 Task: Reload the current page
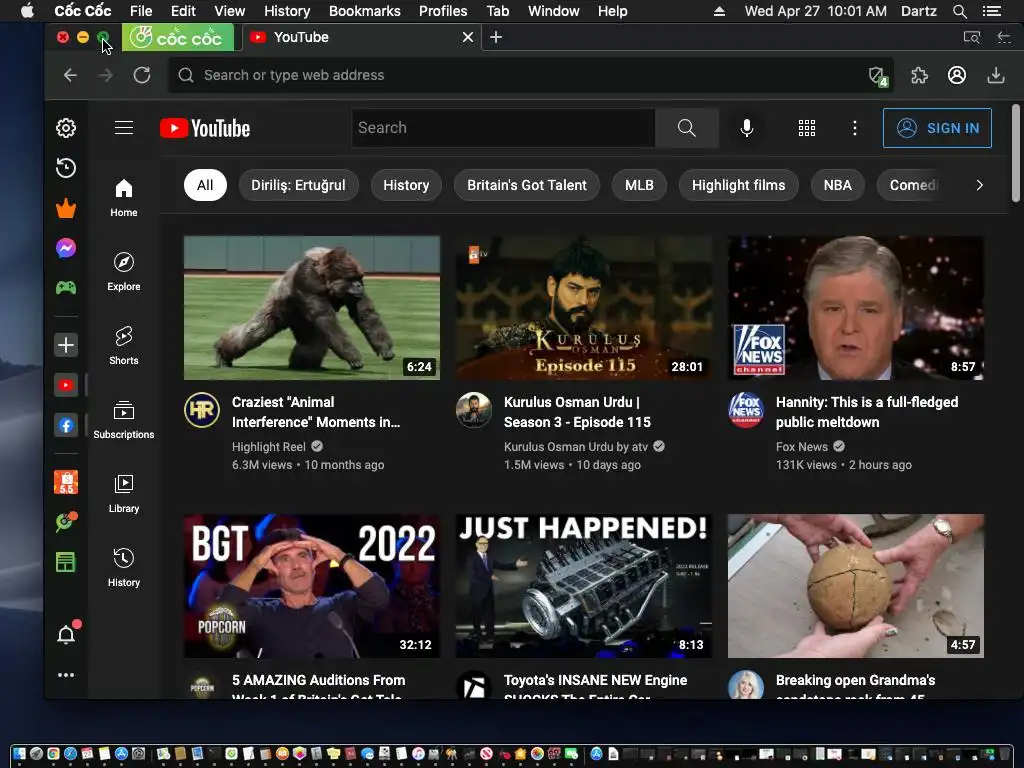tap(142, 75)
